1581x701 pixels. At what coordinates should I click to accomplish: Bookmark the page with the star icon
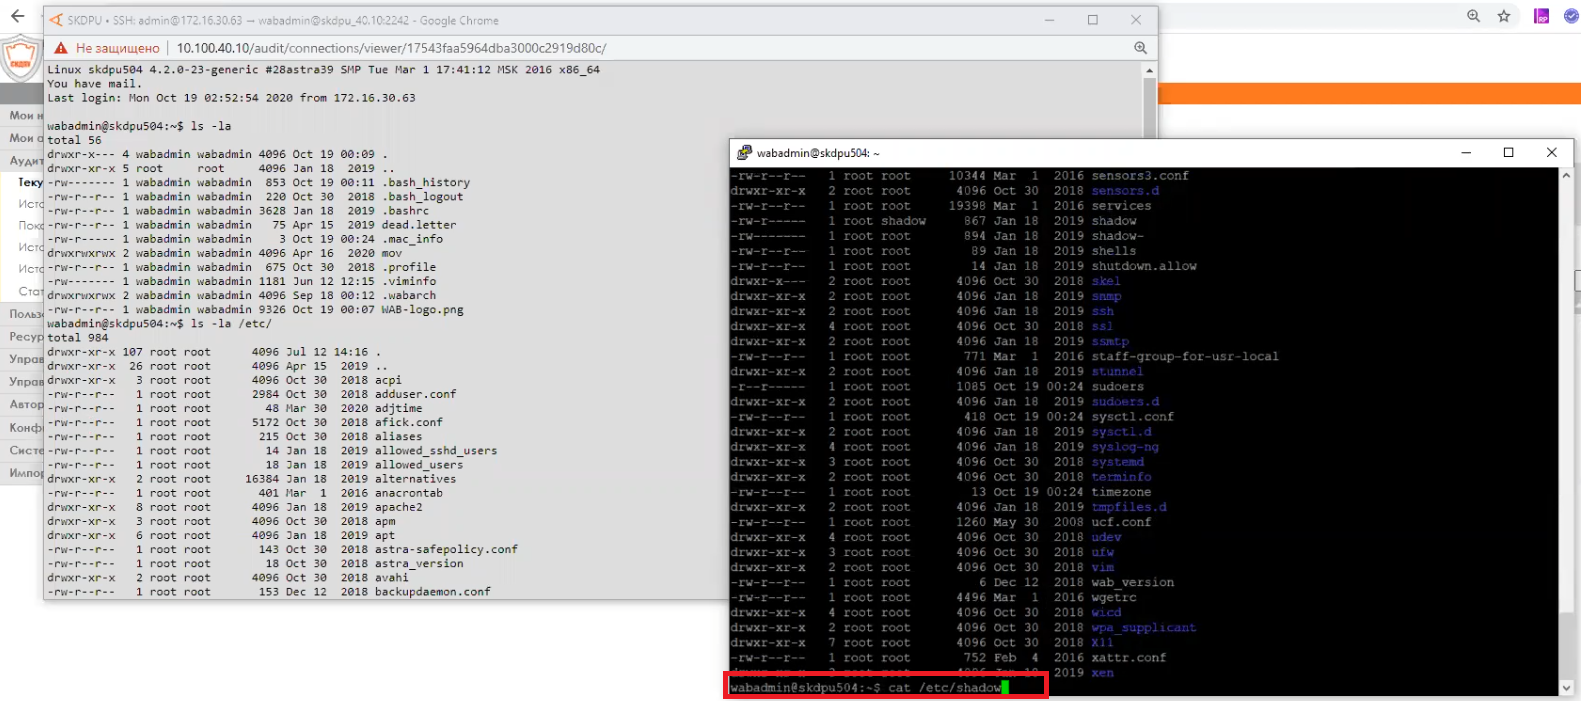(1504, 16)
